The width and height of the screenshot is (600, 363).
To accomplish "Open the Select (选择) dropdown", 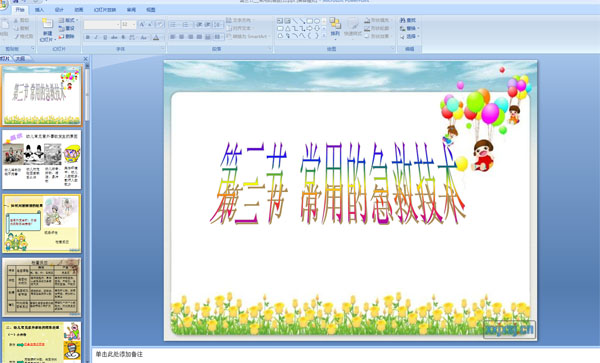I will [x=409, y=36].
